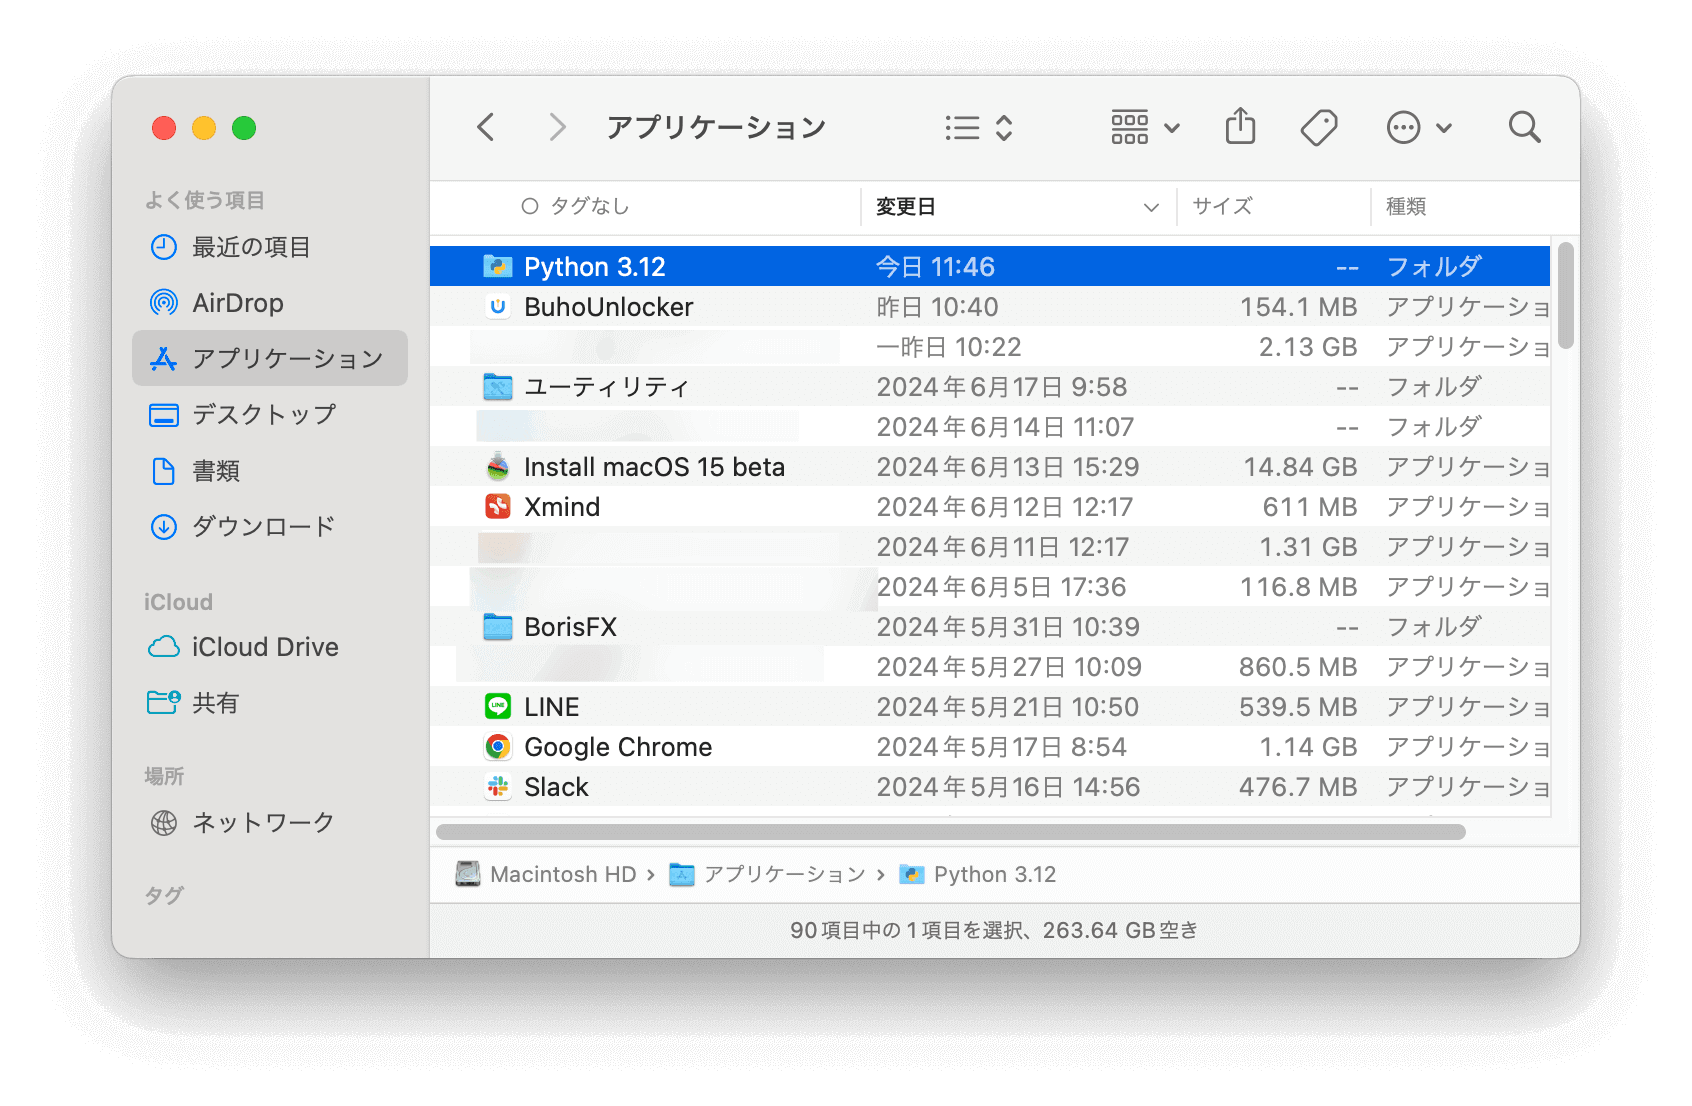Click Python 3.12 in path bar
Screen dimensions: 1692x1106
click(978, 874)
